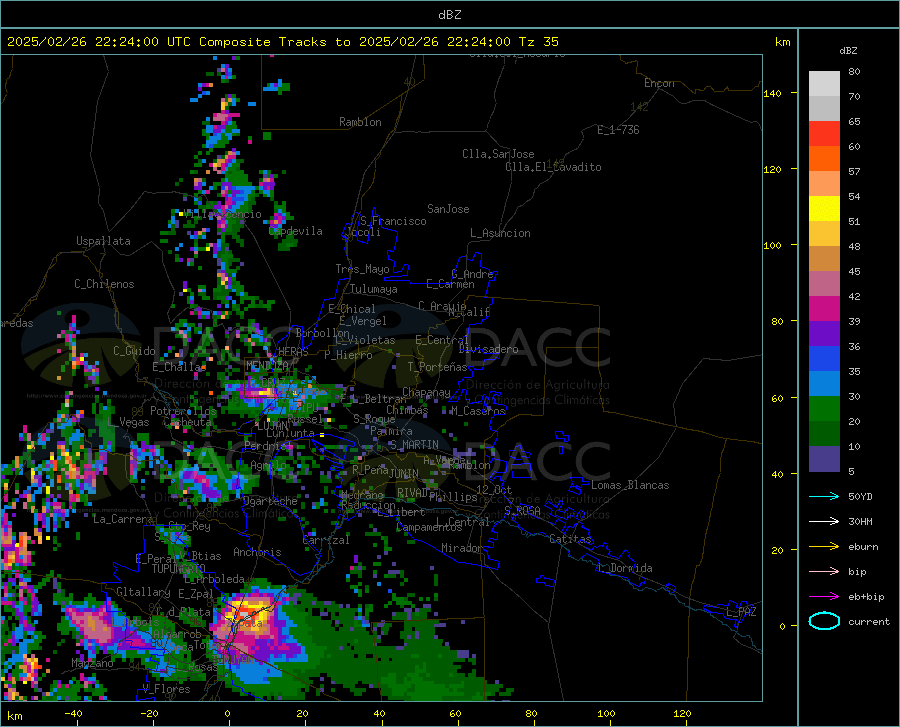
Task: Click the 'V_Flores' map label
Action: [x=166, y=689]
